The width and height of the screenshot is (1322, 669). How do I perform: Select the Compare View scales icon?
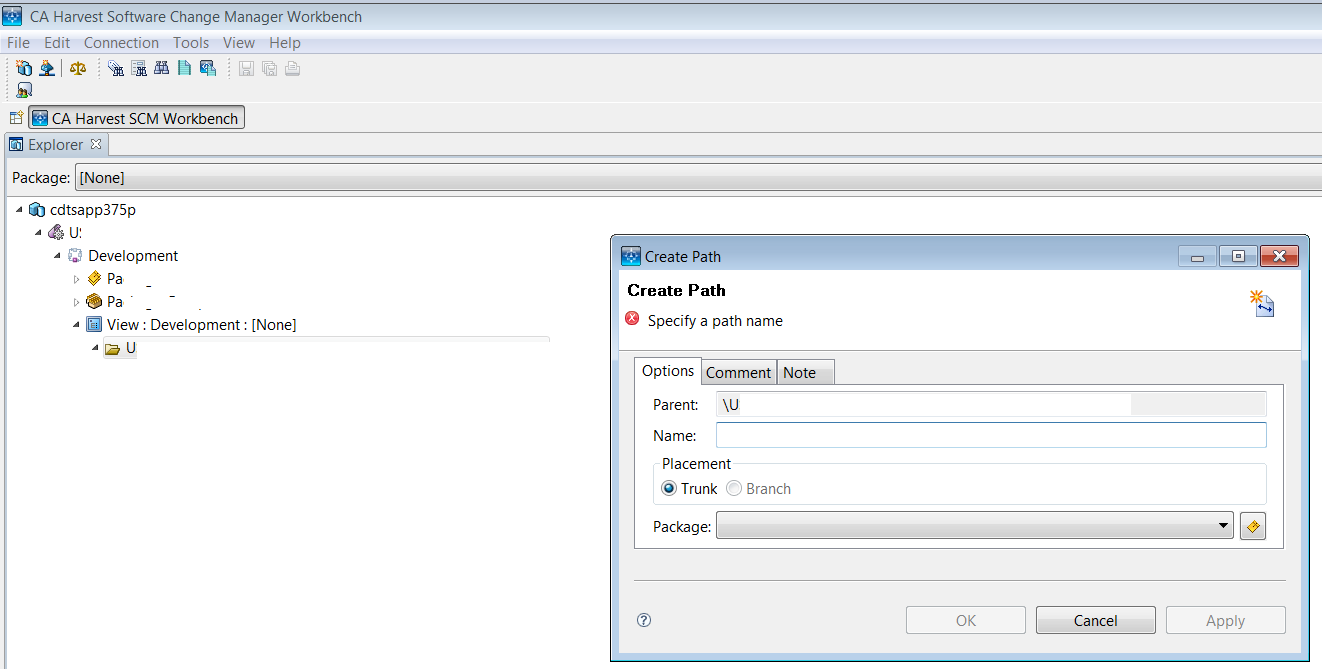click(78, 67)
